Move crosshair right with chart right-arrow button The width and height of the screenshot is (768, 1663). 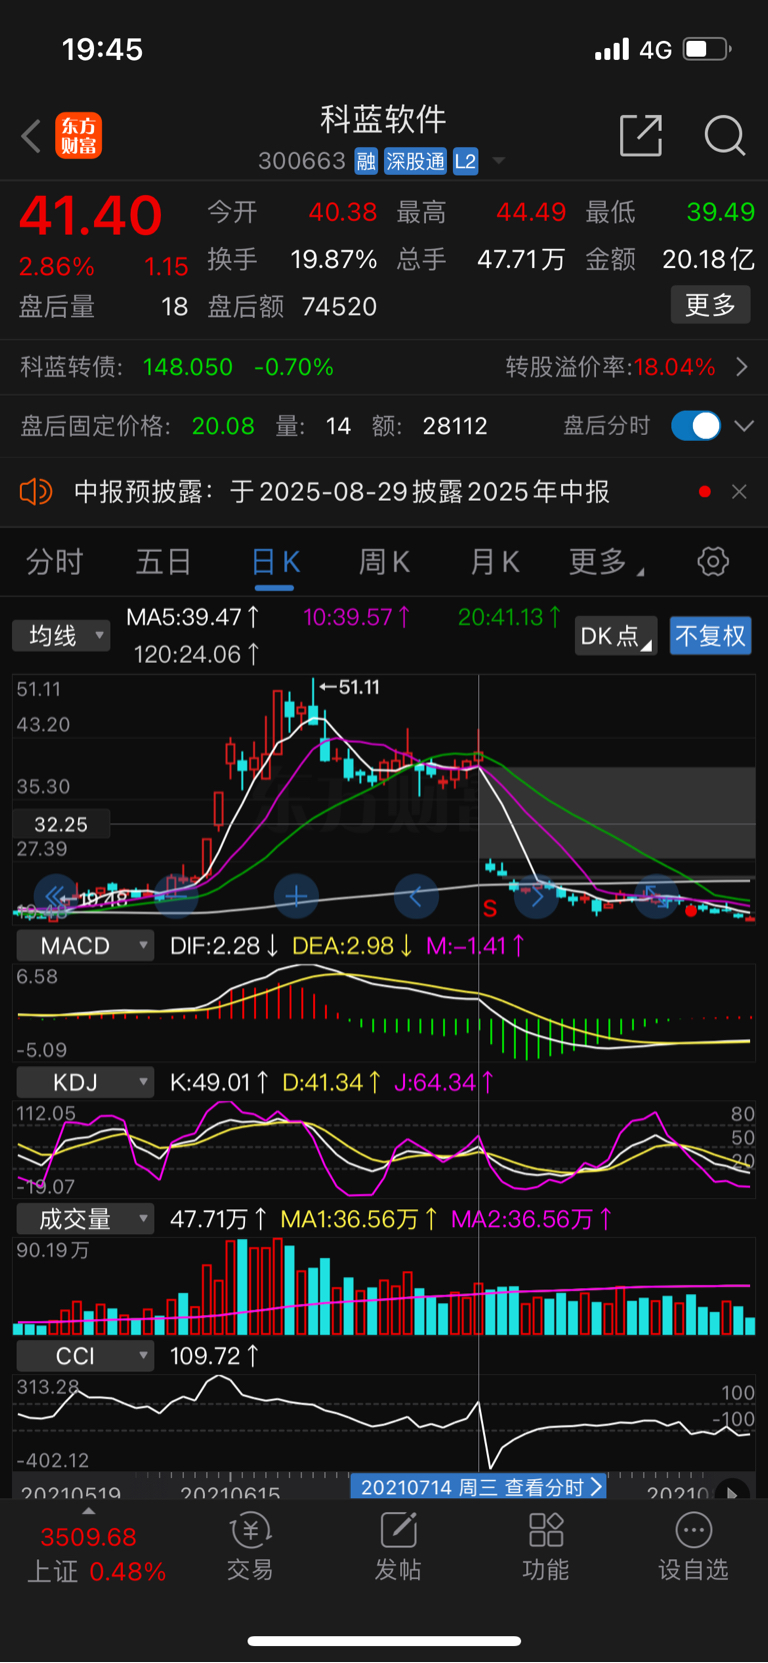coord(536,897)
